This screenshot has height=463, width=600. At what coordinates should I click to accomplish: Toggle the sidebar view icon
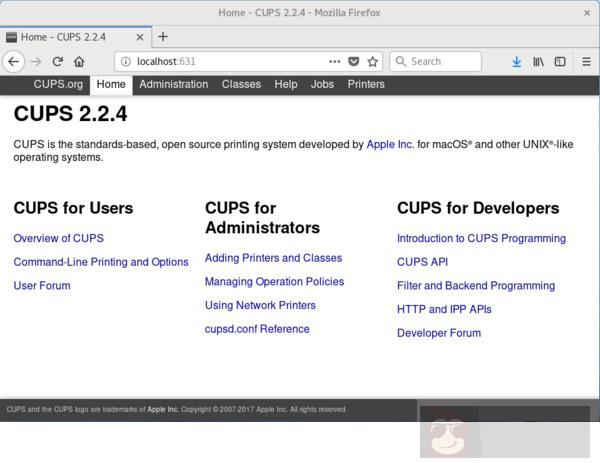coord(560,61)
